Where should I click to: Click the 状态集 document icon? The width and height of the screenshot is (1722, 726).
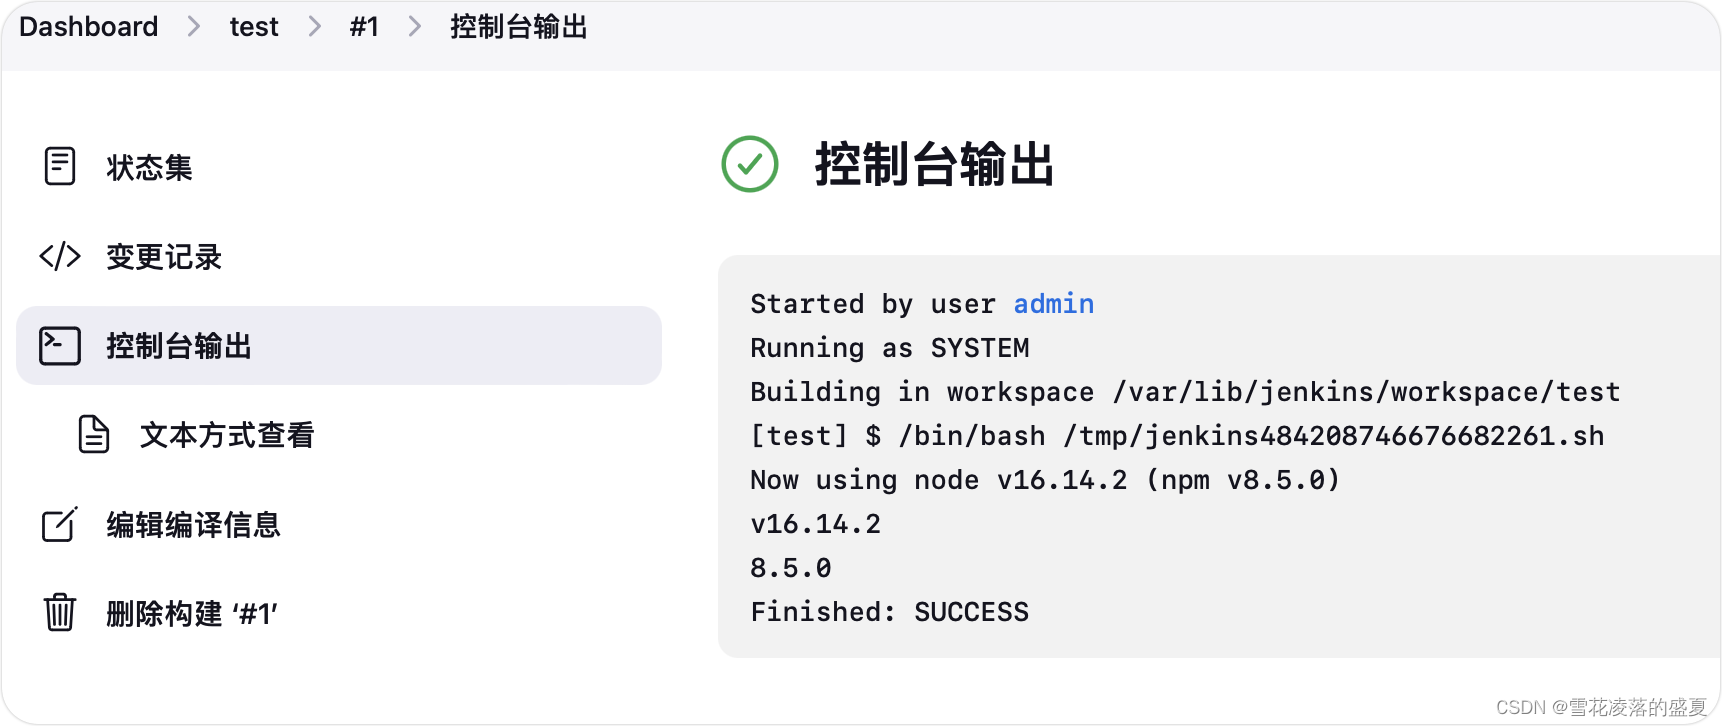(60, 166)
